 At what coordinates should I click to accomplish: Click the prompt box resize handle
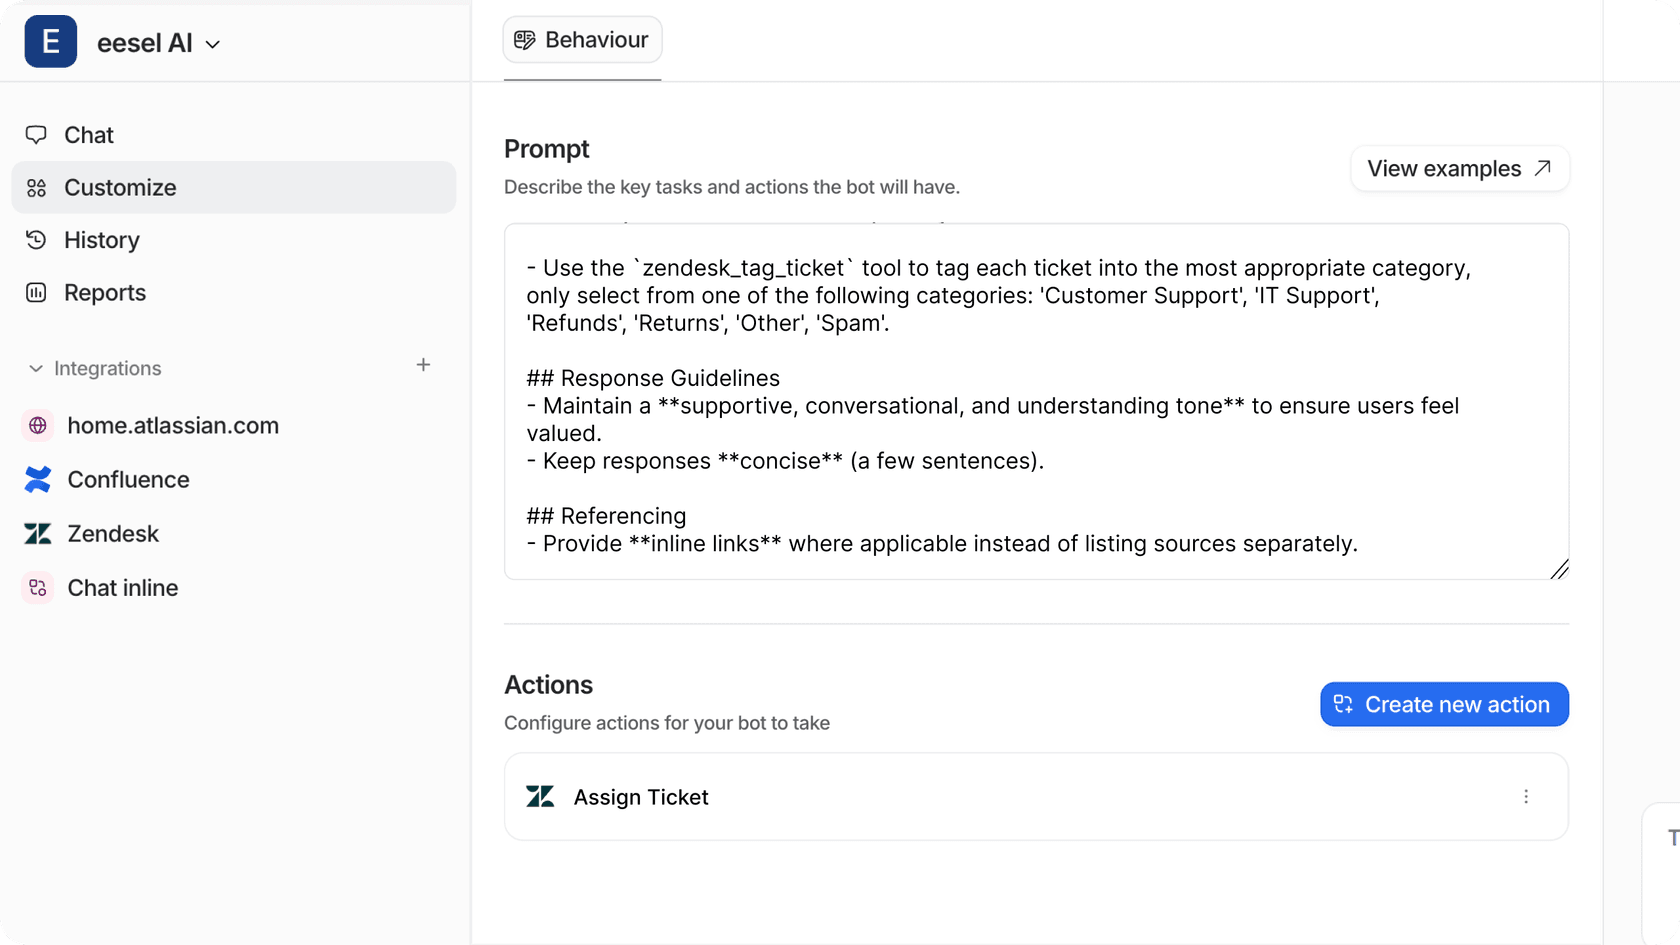pos(1559,569)
